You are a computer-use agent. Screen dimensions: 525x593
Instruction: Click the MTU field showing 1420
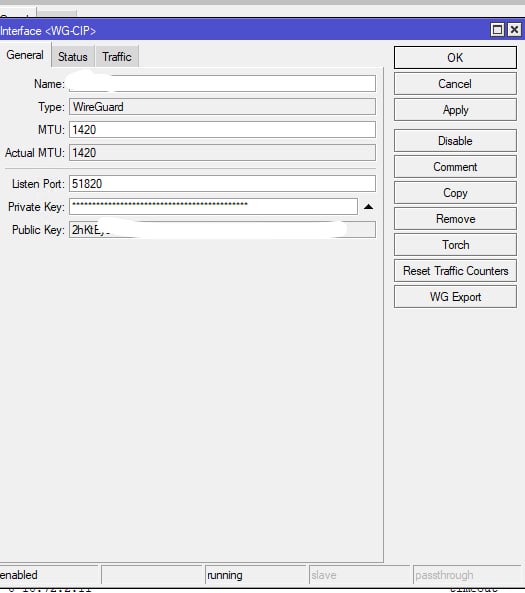pyautogui.click(x=222, y=130)
